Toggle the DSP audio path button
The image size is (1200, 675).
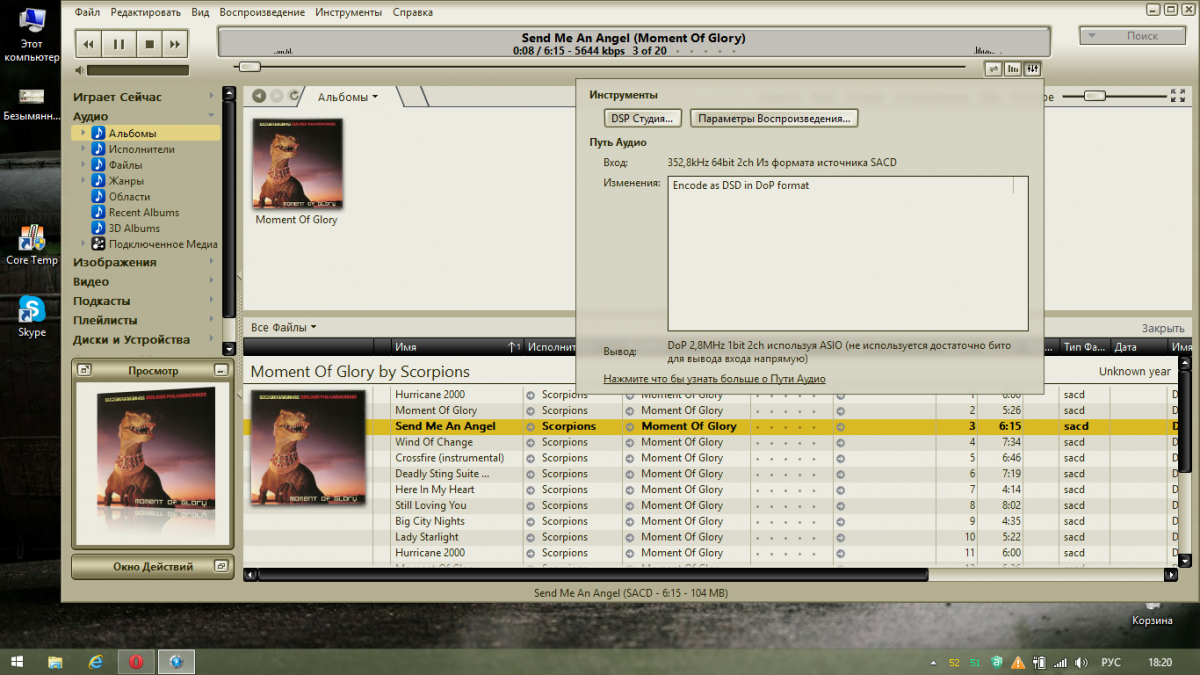click(x=1033, y=68)
